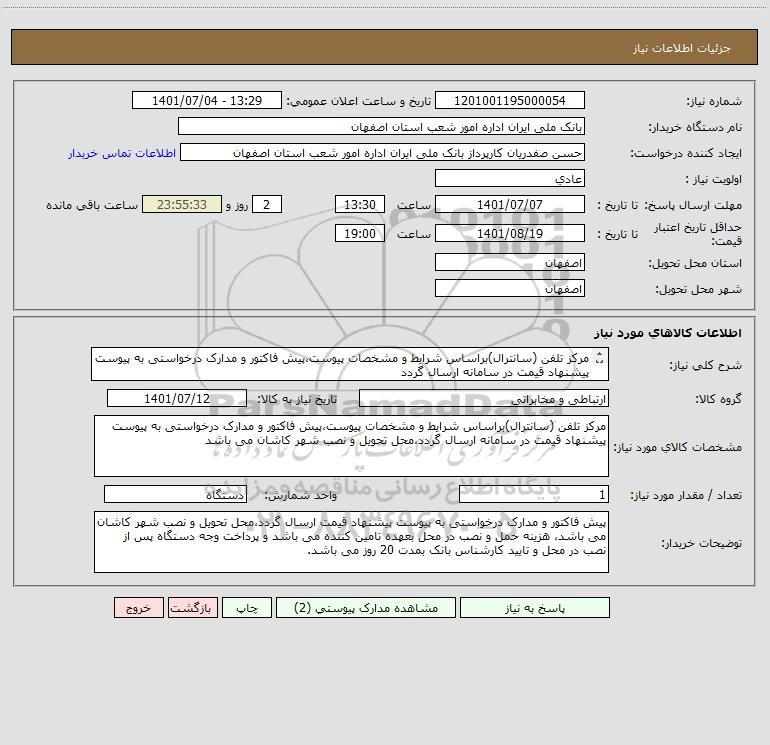This screenshot has height=745, width=770.
Task: Click the نام دستگاه خریدار field
Action: 381,126
